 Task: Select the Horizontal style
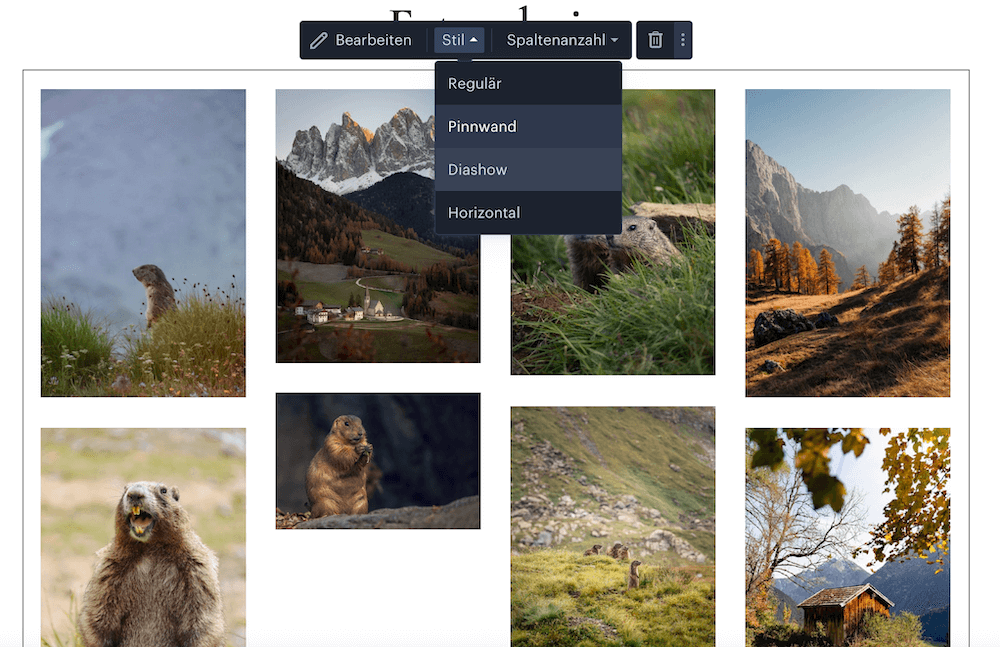point(528,212)
